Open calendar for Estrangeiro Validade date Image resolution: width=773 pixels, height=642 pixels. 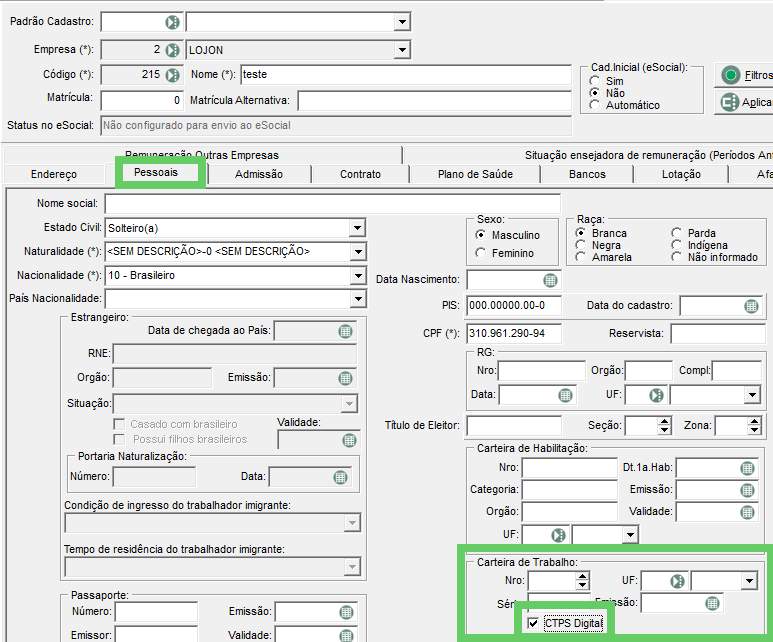349,440
